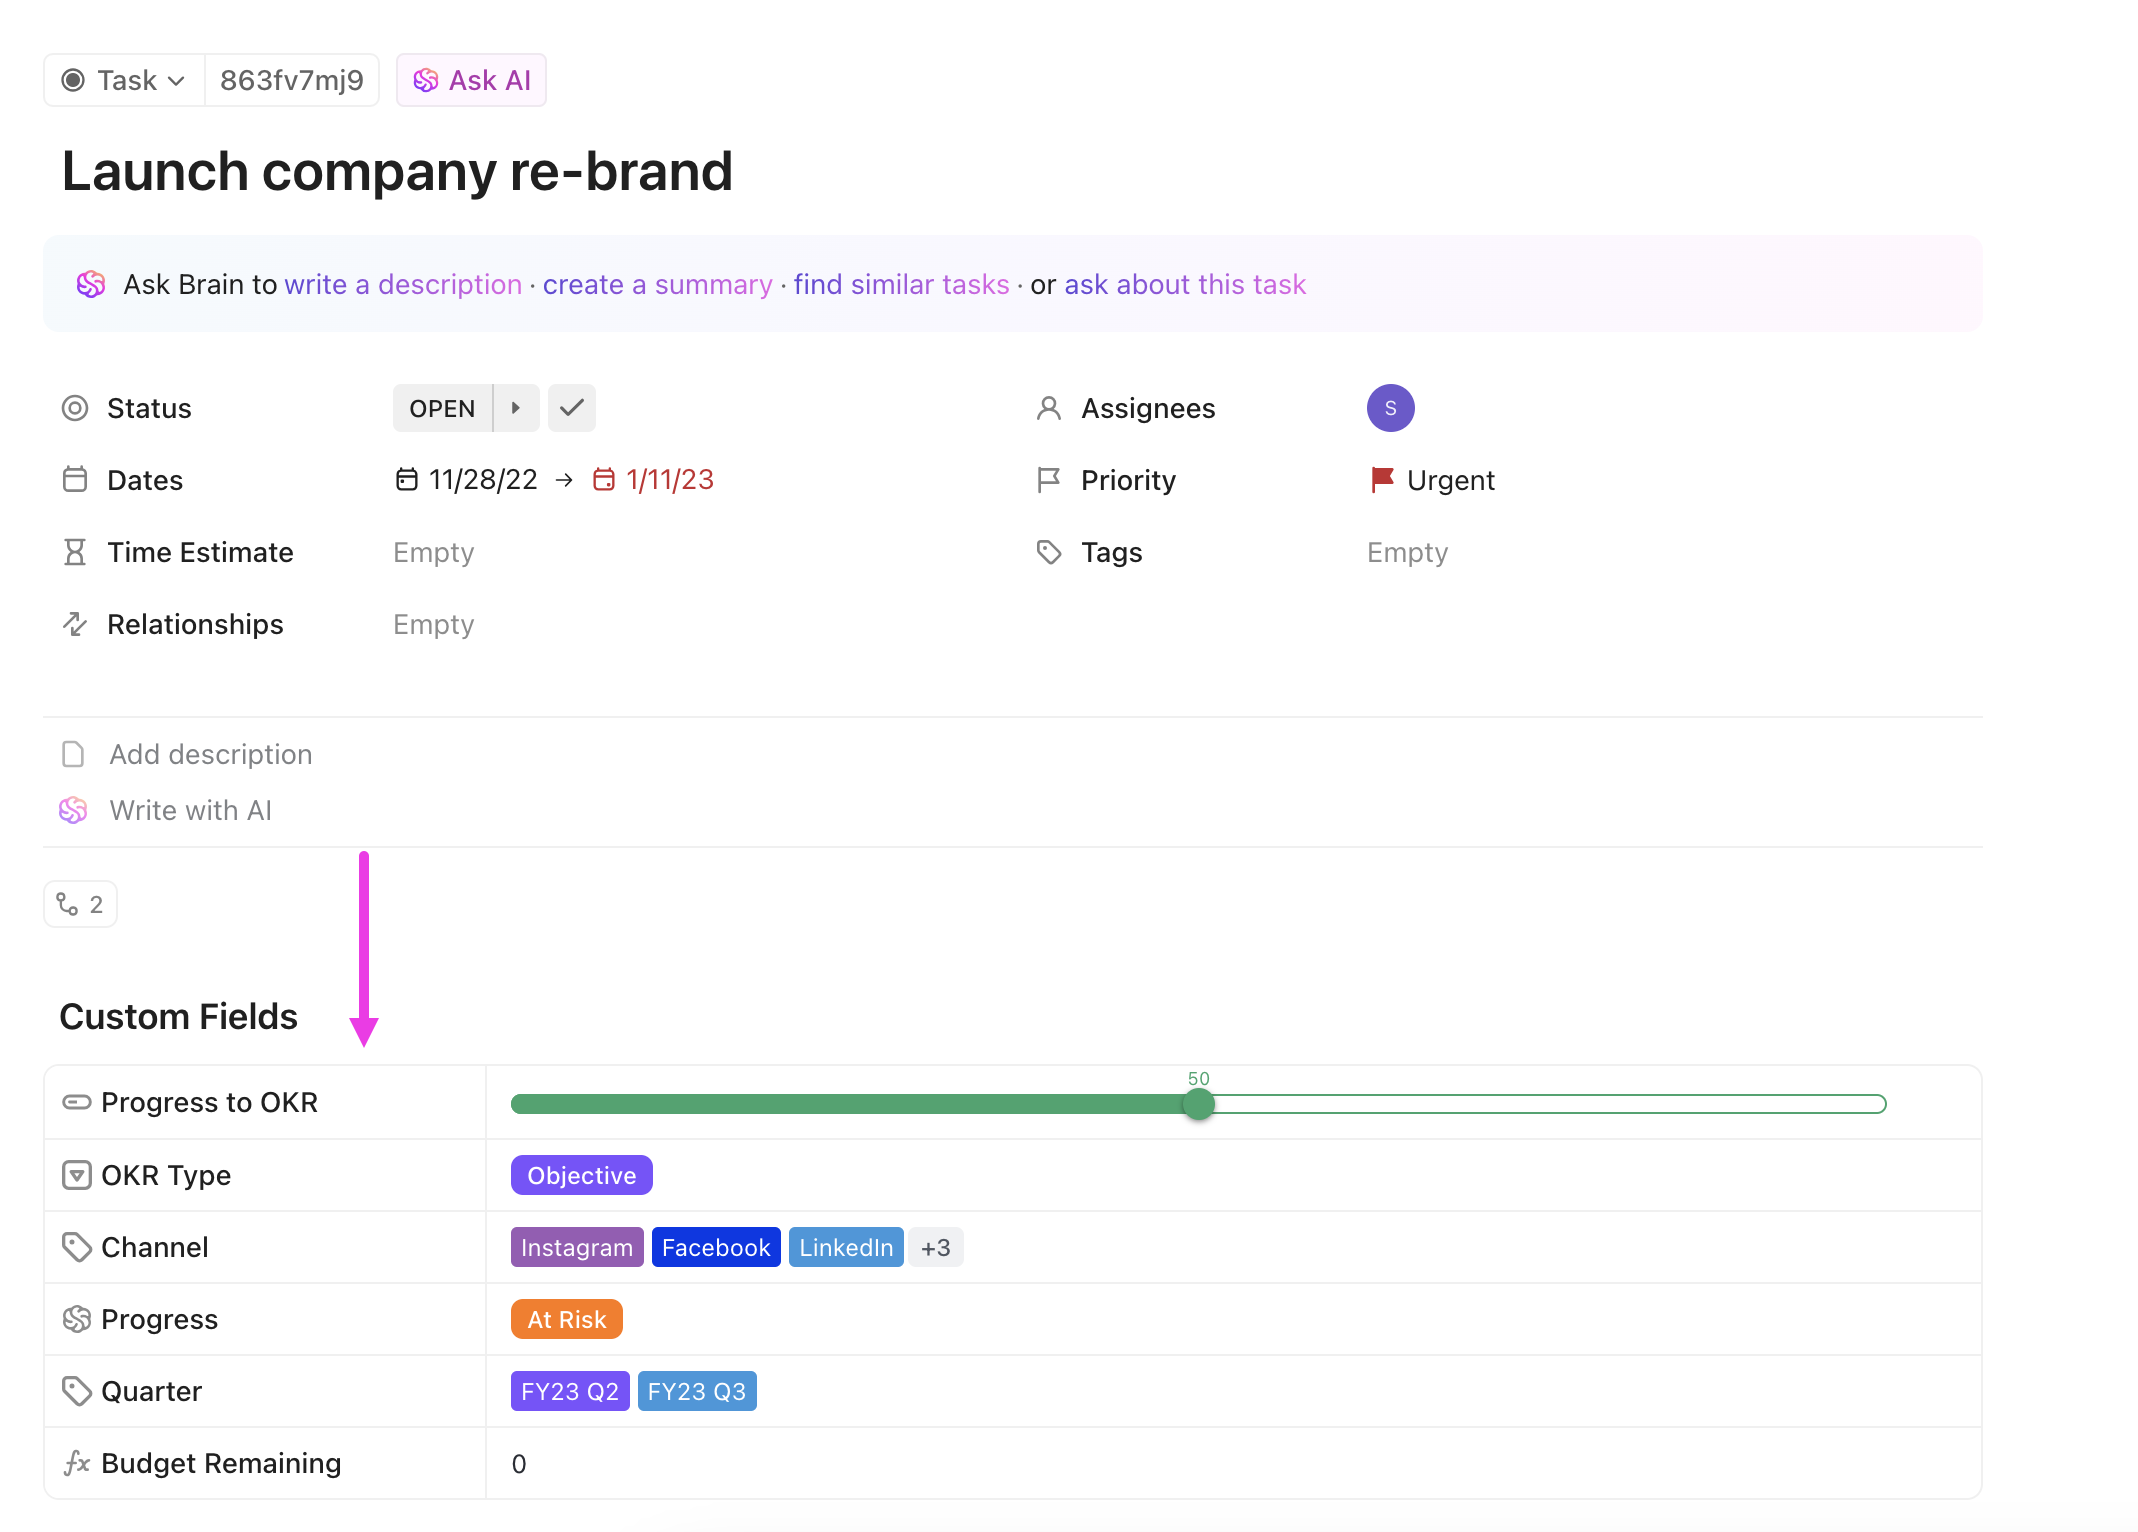Open the Task type dropdown
The width and height of the screenshot is (2138, 1532).
124,80
